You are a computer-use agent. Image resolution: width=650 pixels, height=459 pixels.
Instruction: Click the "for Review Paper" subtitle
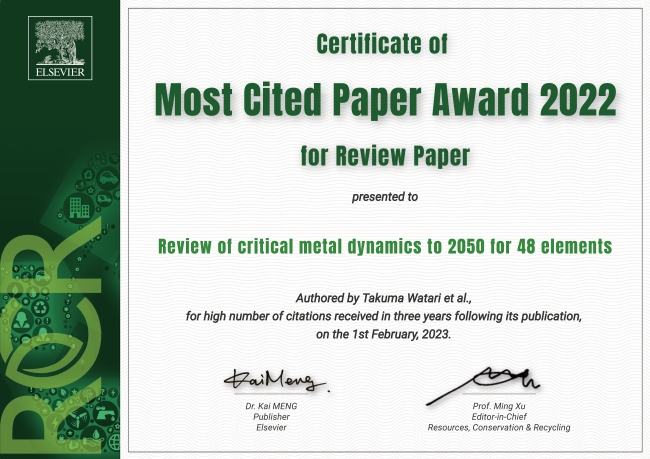[384, 155]
